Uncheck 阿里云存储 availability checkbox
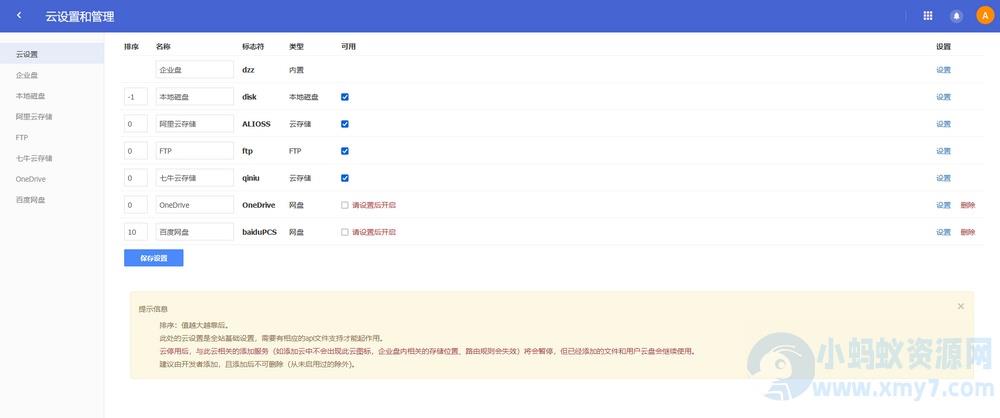Screen dimensions: 1000x418 tap(345, 124)
